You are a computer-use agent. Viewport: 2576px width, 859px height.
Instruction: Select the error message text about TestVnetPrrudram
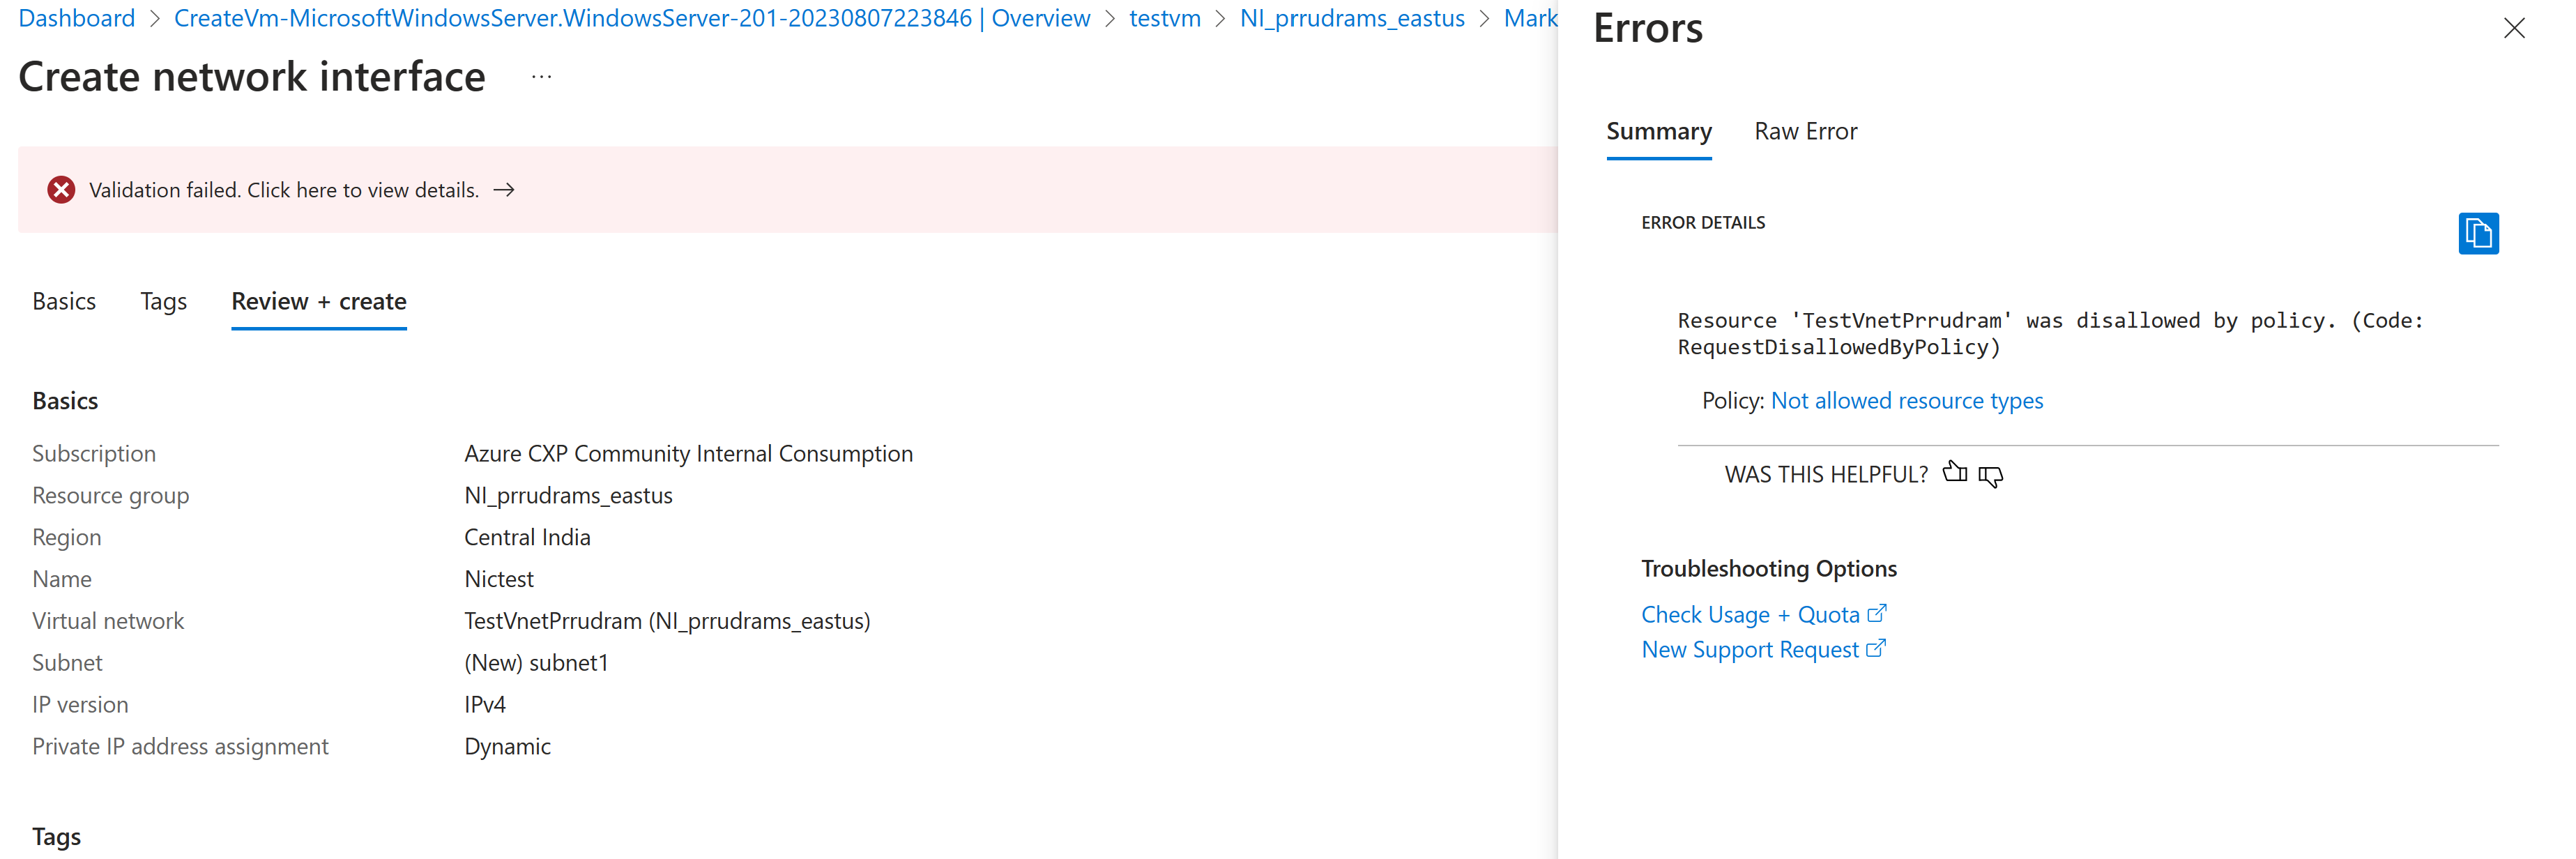tap(2050, 334)
